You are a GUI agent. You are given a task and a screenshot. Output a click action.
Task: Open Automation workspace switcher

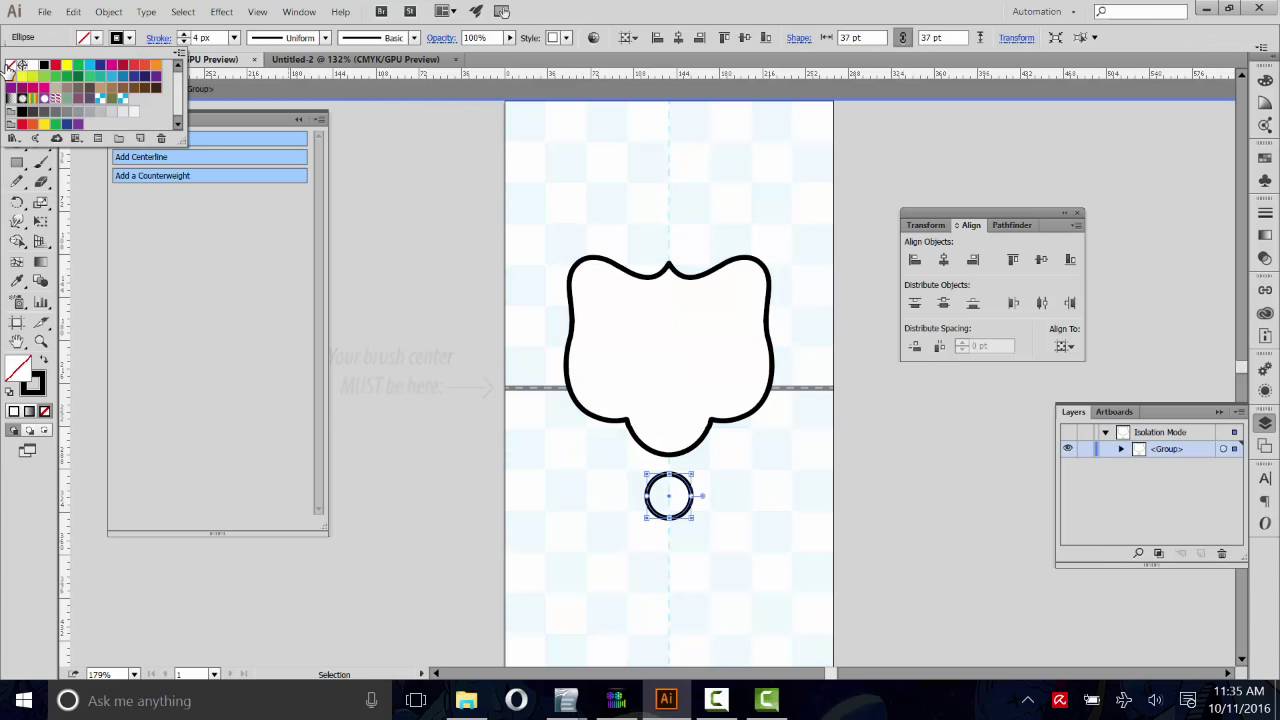coord(1044,11)
